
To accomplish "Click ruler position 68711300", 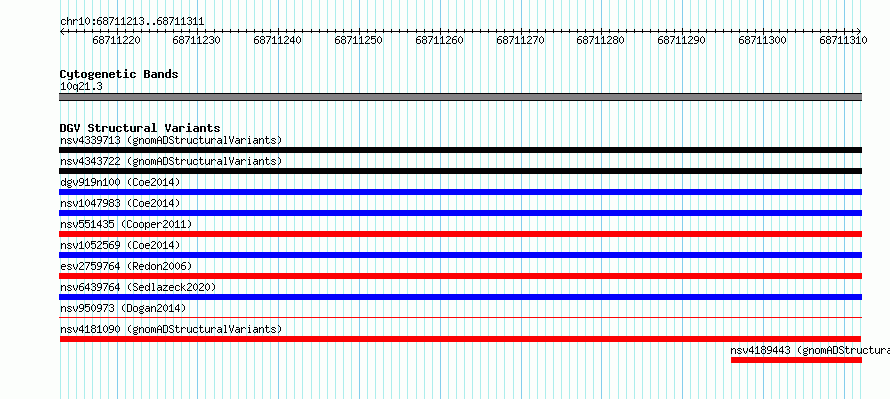I will coord(763,40).
